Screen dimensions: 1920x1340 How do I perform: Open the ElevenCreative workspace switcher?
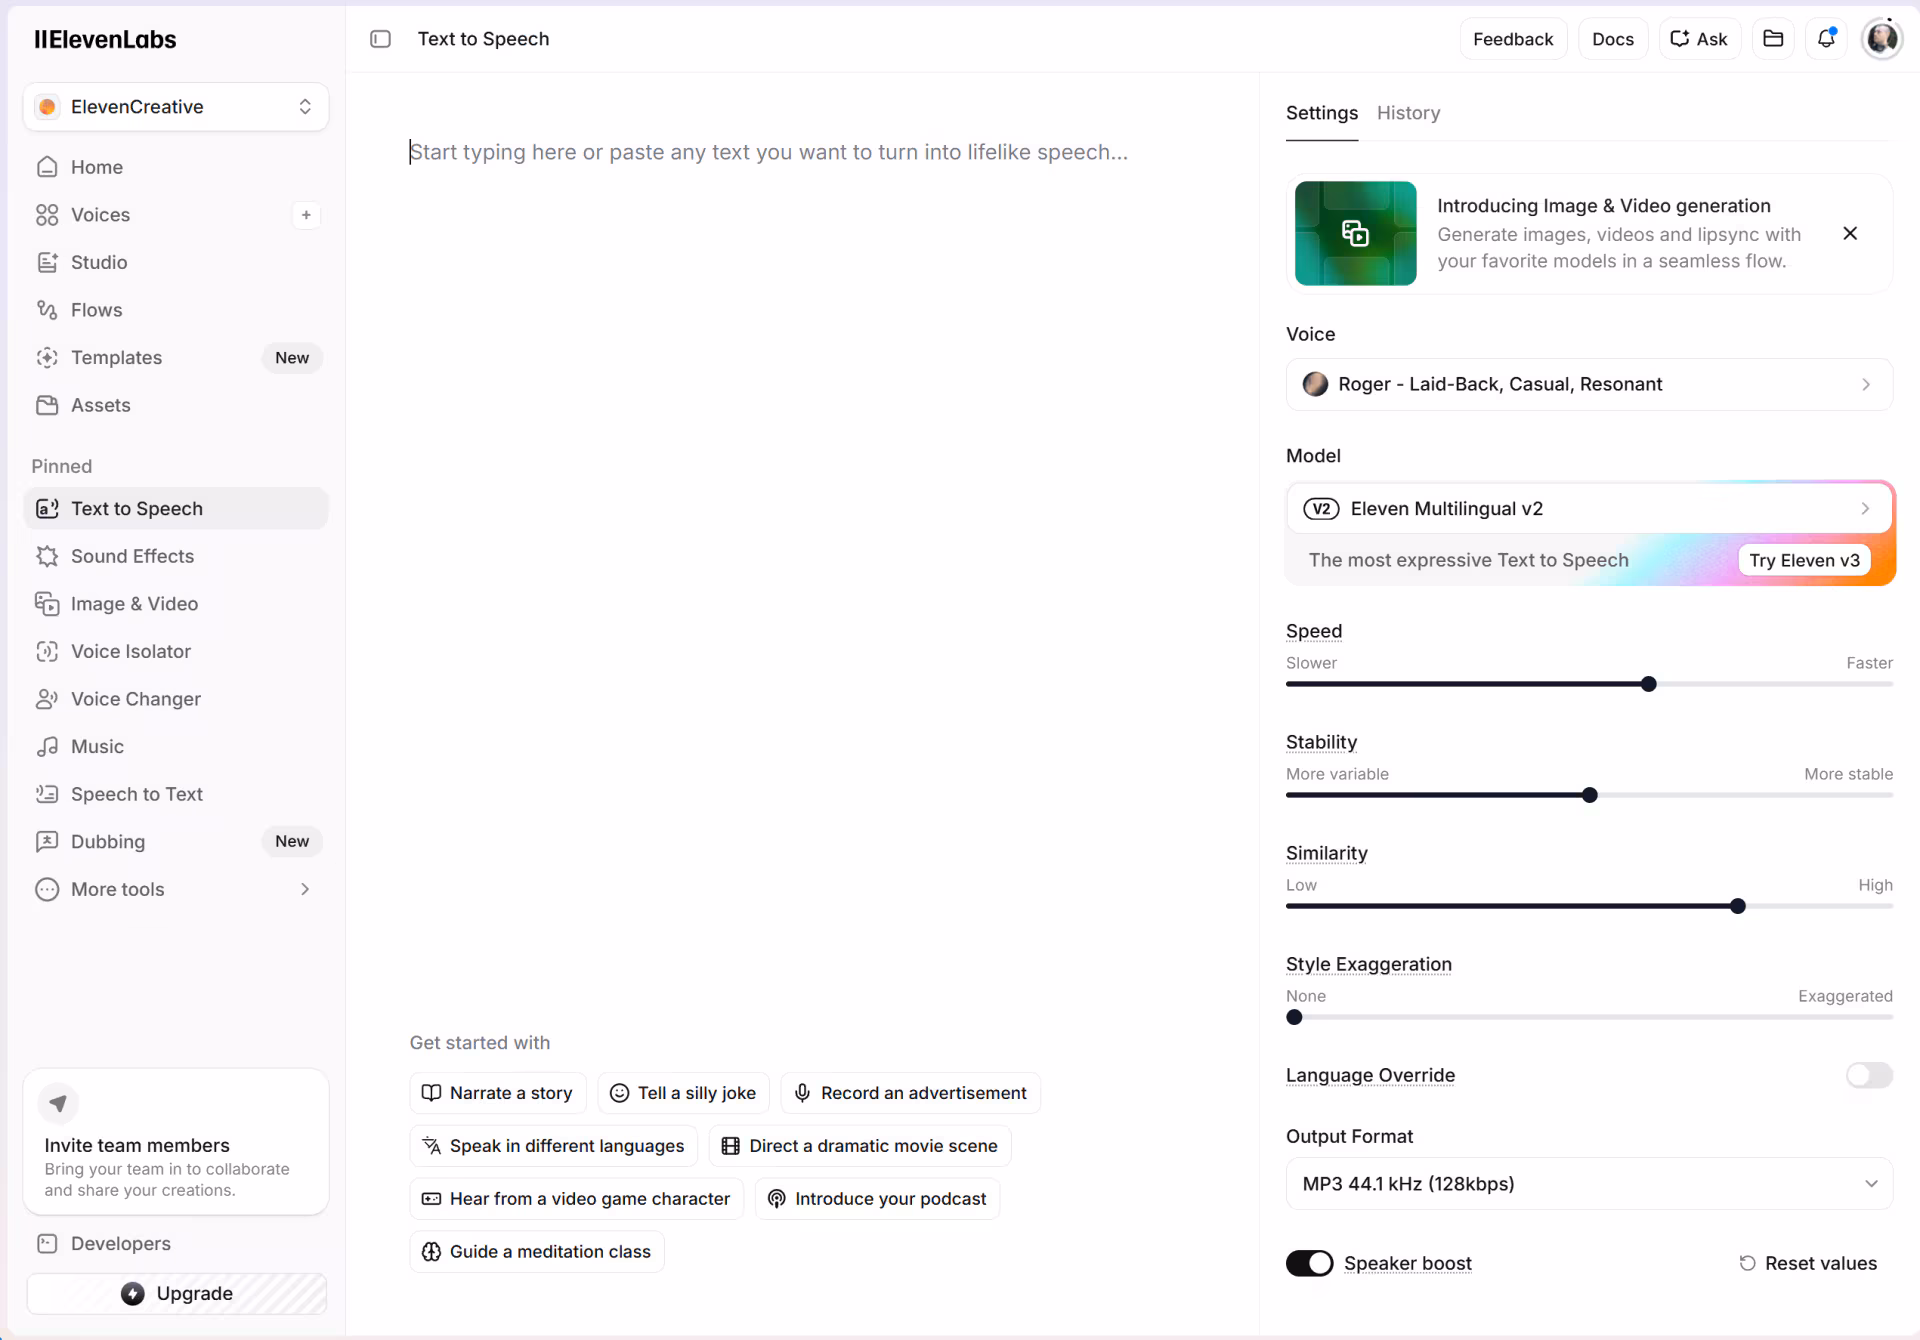tap(176, 107)
